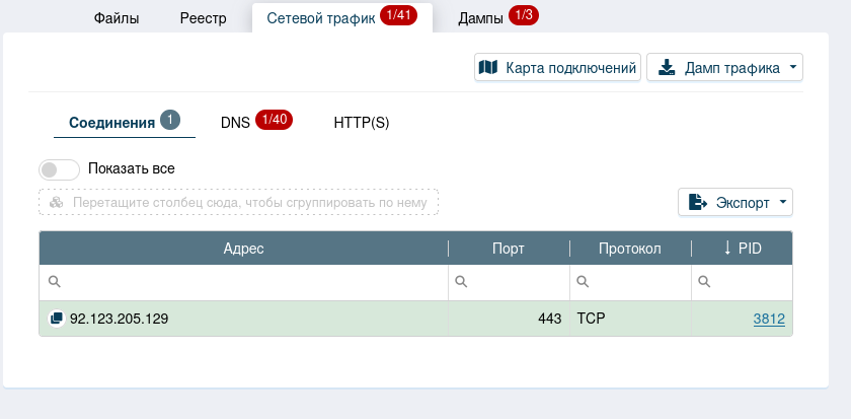Sort by the Адрес column header
This screenshot has height=419, width=851.
click(x=243, y=248)
